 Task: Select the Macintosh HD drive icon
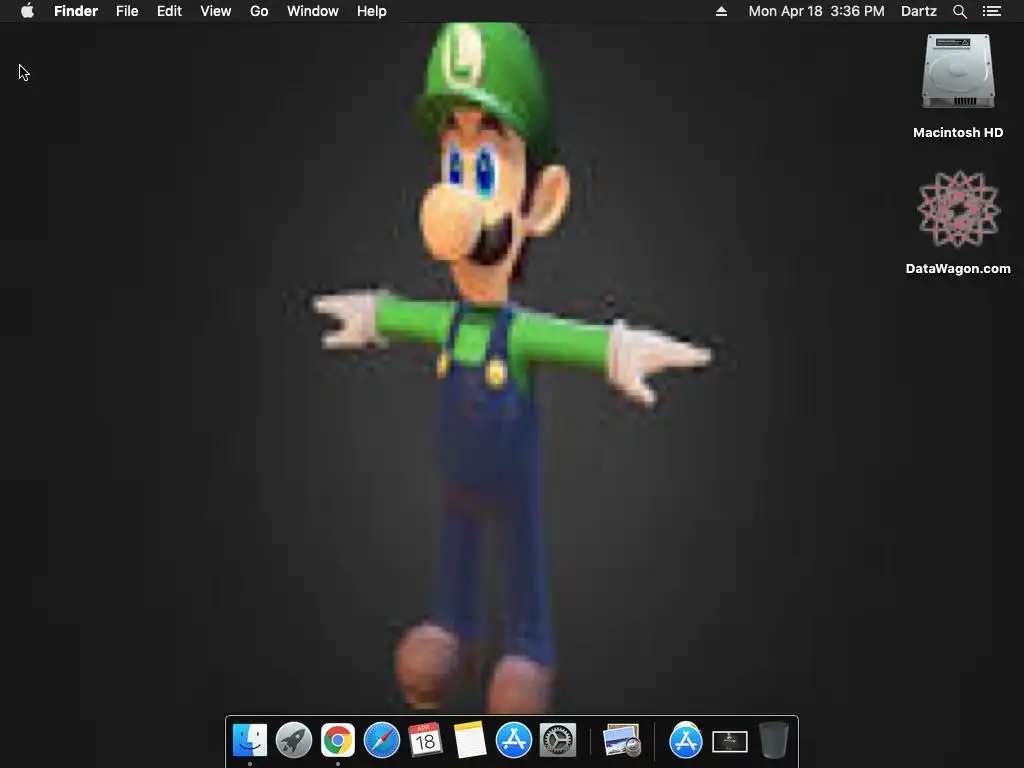click(x=958, y=71)
